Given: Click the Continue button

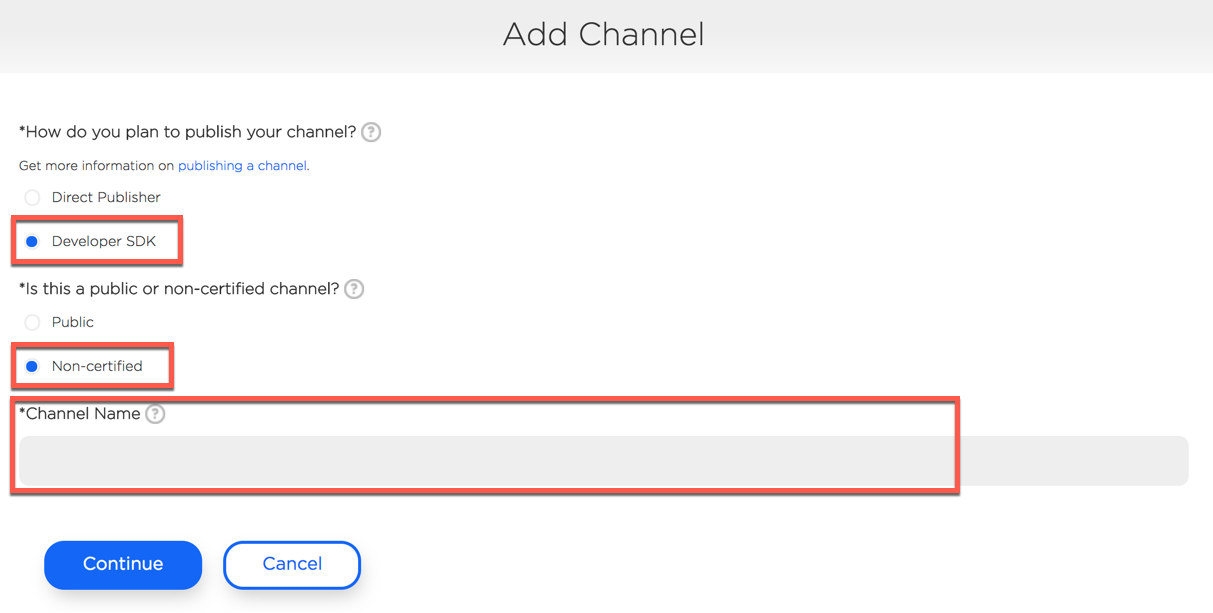Looking at the screenshot, I should (123, 564).
